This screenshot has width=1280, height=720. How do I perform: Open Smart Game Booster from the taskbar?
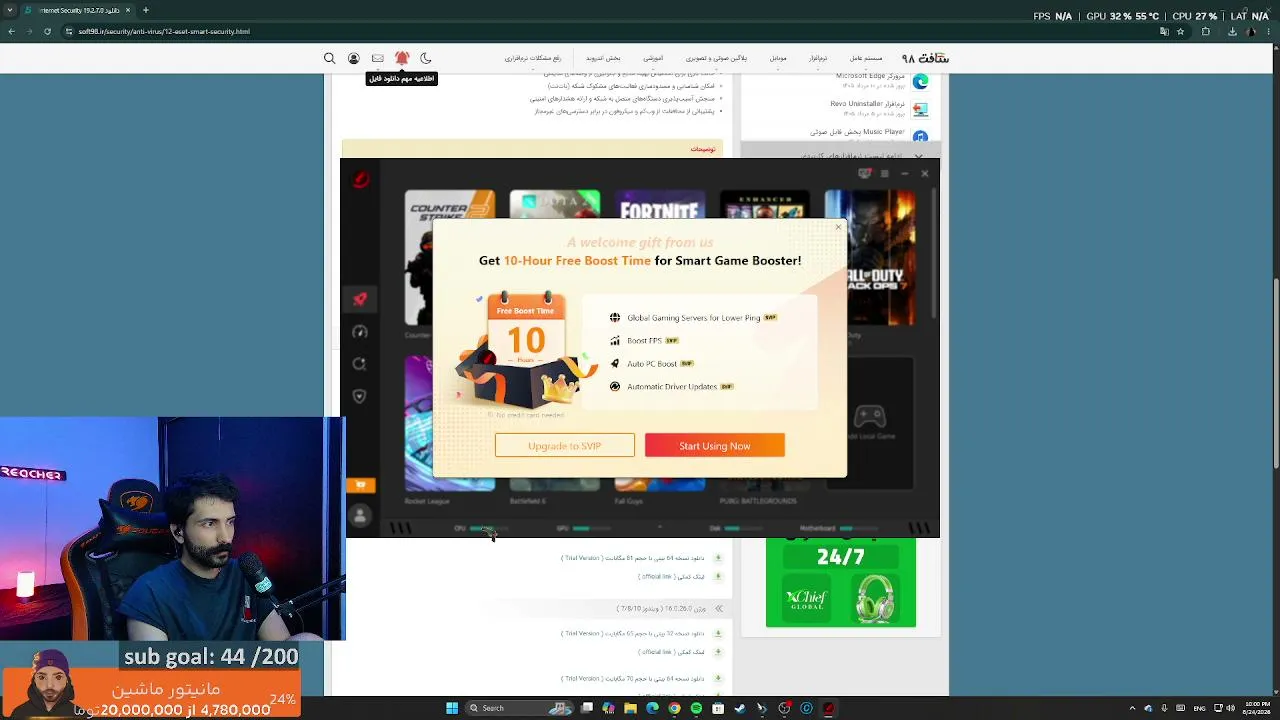[x=829, y=708]
